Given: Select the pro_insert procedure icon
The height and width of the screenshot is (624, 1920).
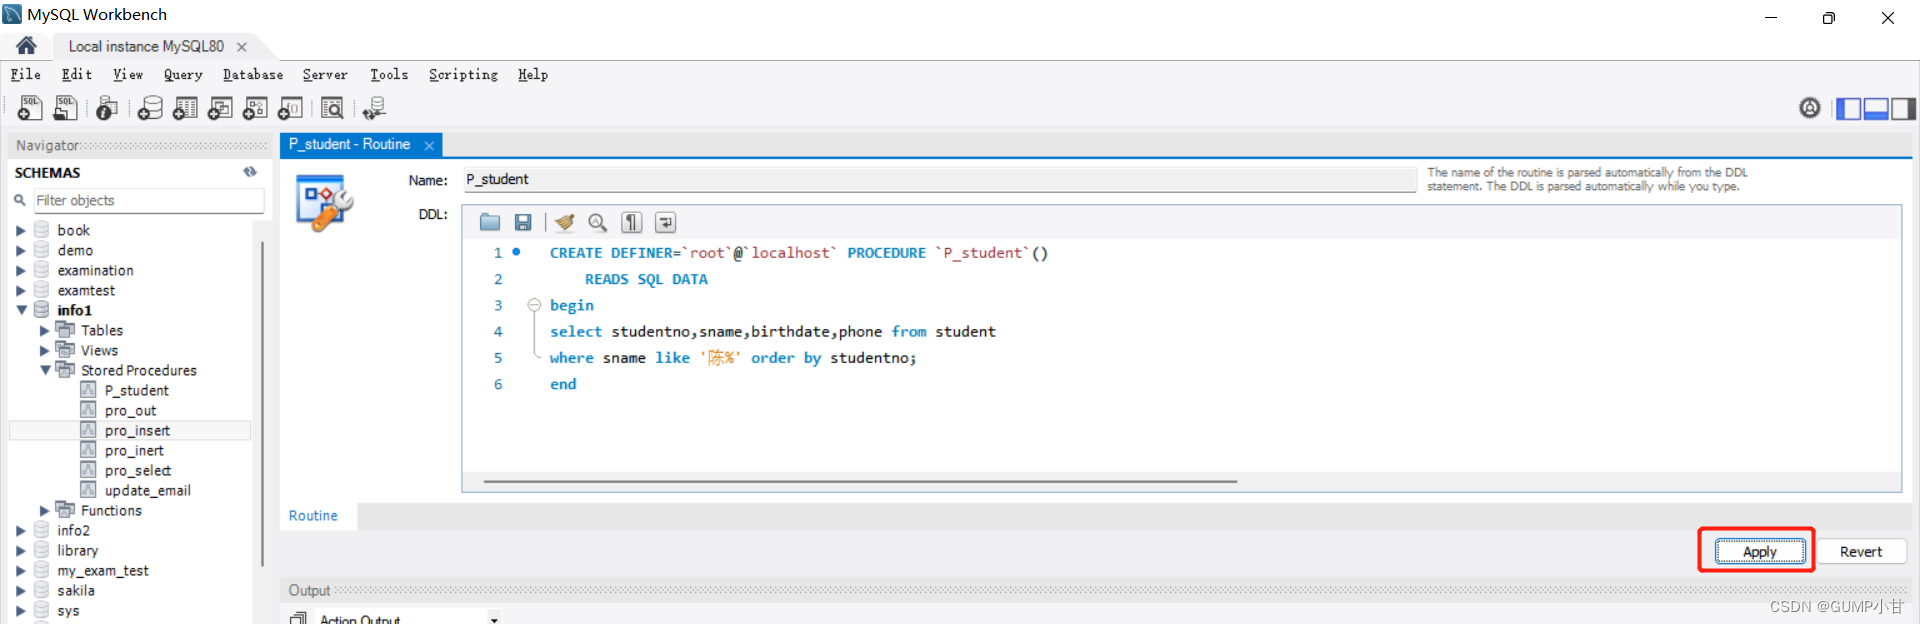Looking at the screenshot, I should (88, 430).
